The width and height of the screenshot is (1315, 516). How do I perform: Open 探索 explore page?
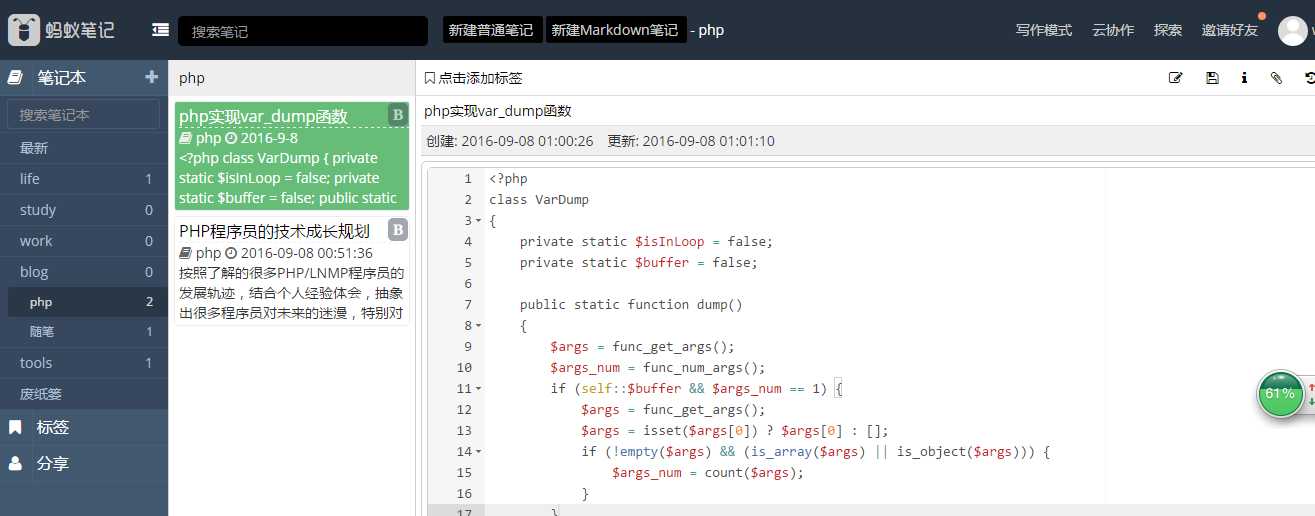pyautogui.click(x=1168, y=30)
